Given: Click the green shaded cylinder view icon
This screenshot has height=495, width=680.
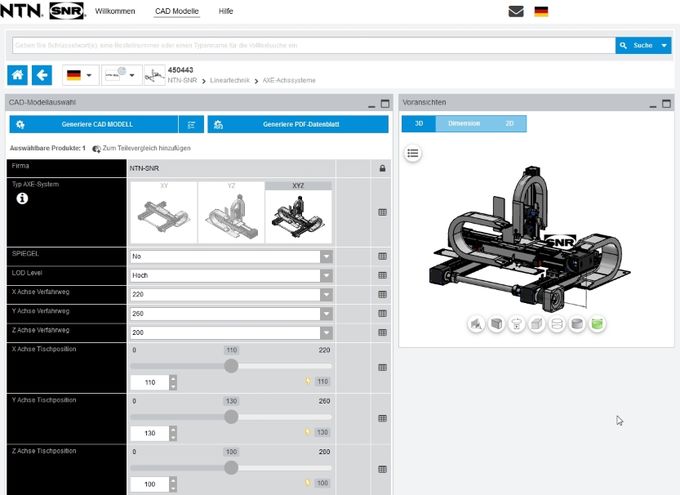Looking at the screenshot, I should click(597, 324).
